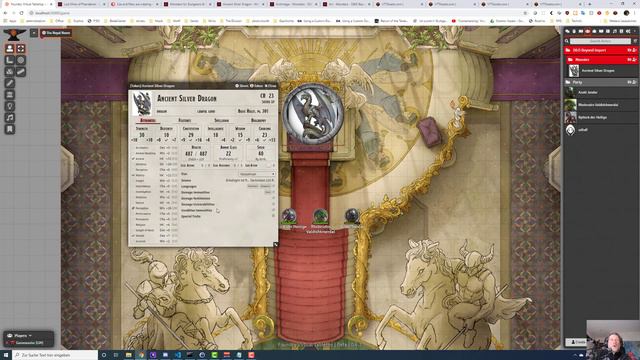Viewport: 640px width, 360px height.
Task: Click Token button in sheet header
Action: [257, 86]
